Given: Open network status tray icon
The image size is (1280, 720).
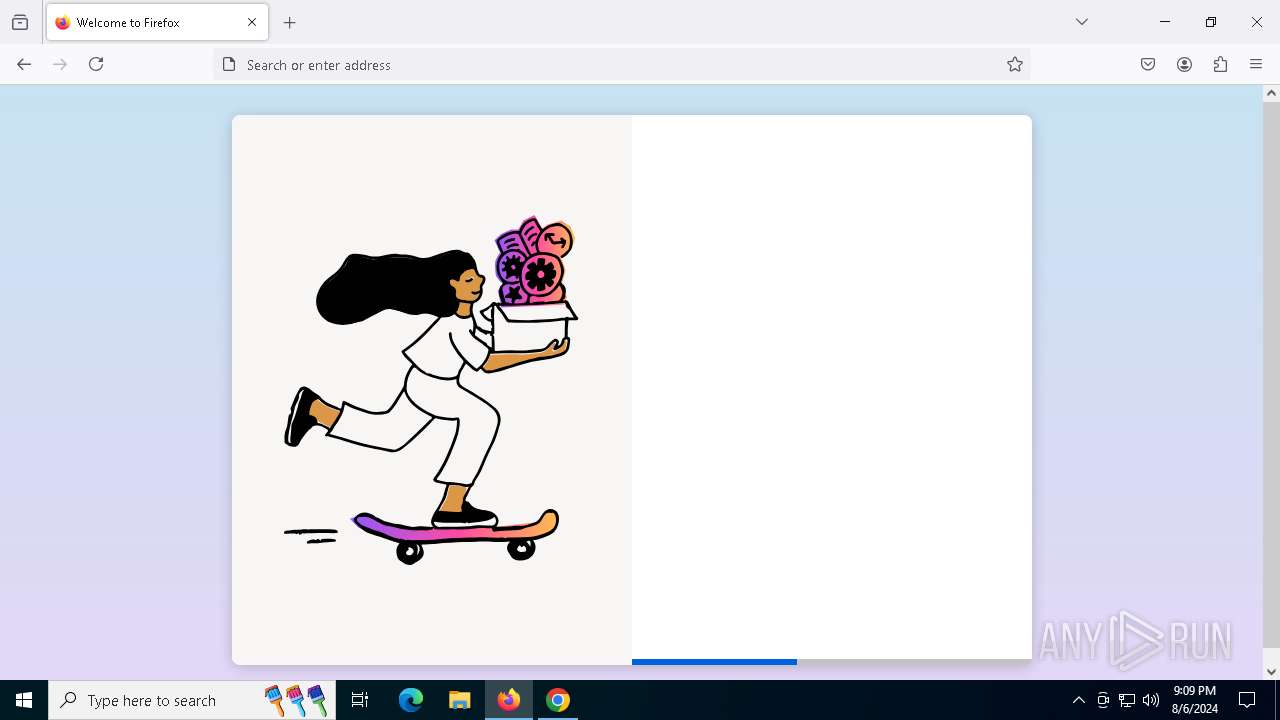Looking at the screenshot, I should point(1127,700).
